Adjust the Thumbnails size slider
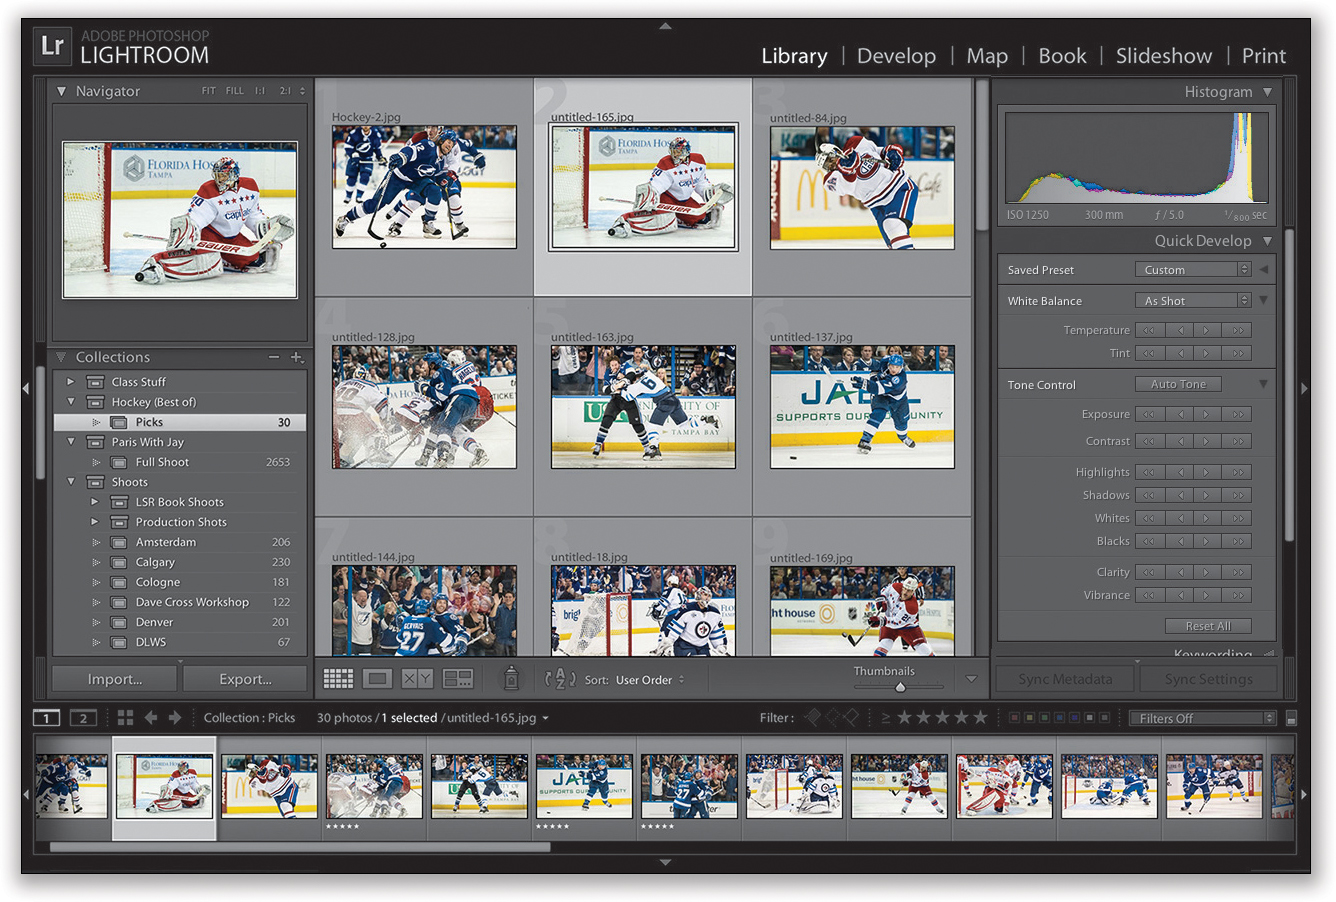Viewport: 1336px width, 902px height. click(899, 687)
